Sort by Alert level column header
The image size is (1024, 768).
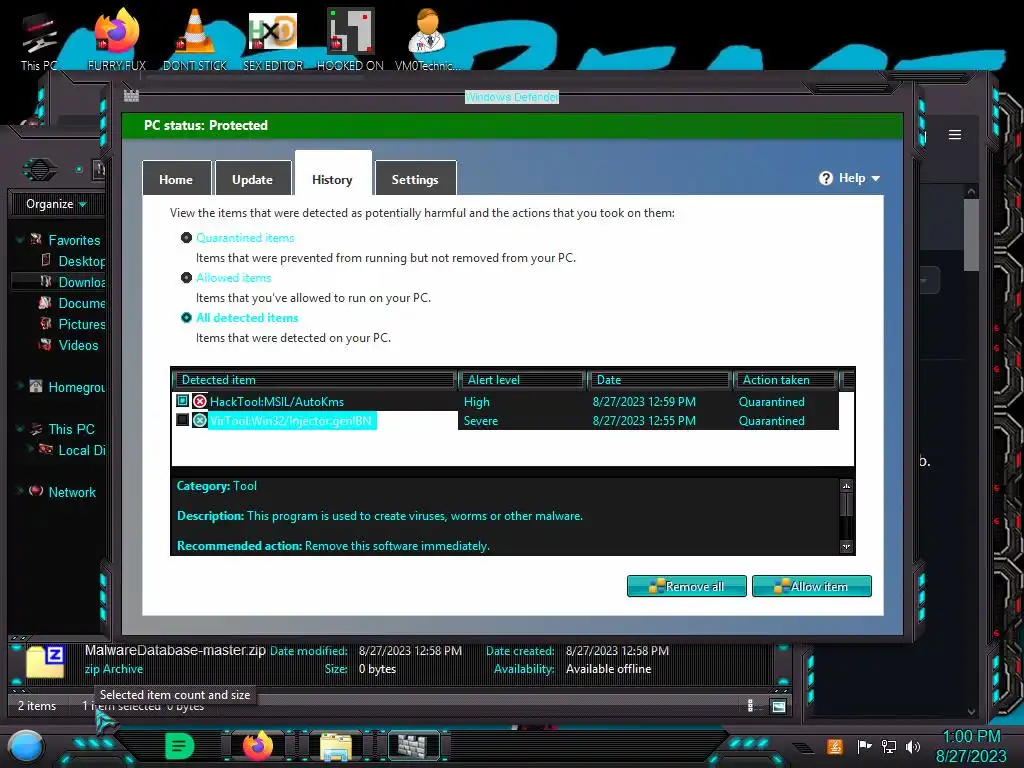[522, 380]
